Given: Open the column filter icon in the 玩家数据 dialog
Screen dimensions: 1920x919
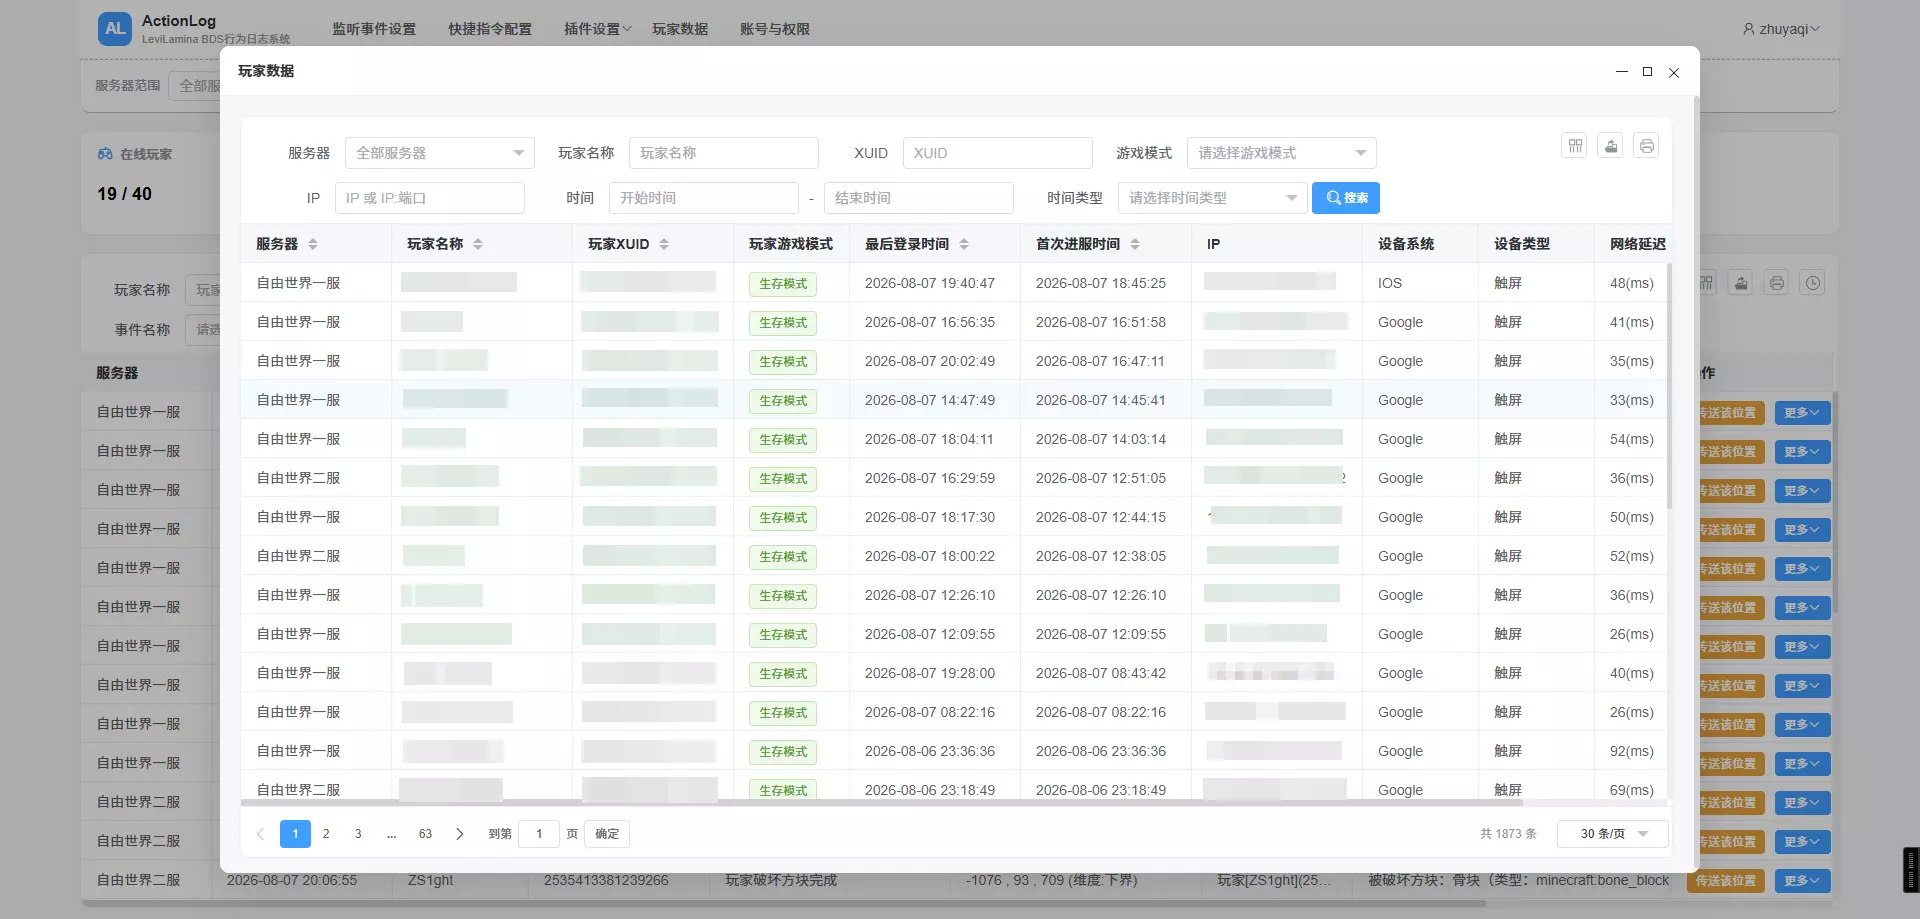Looking at the screenshot, I should pos(1575,146).
